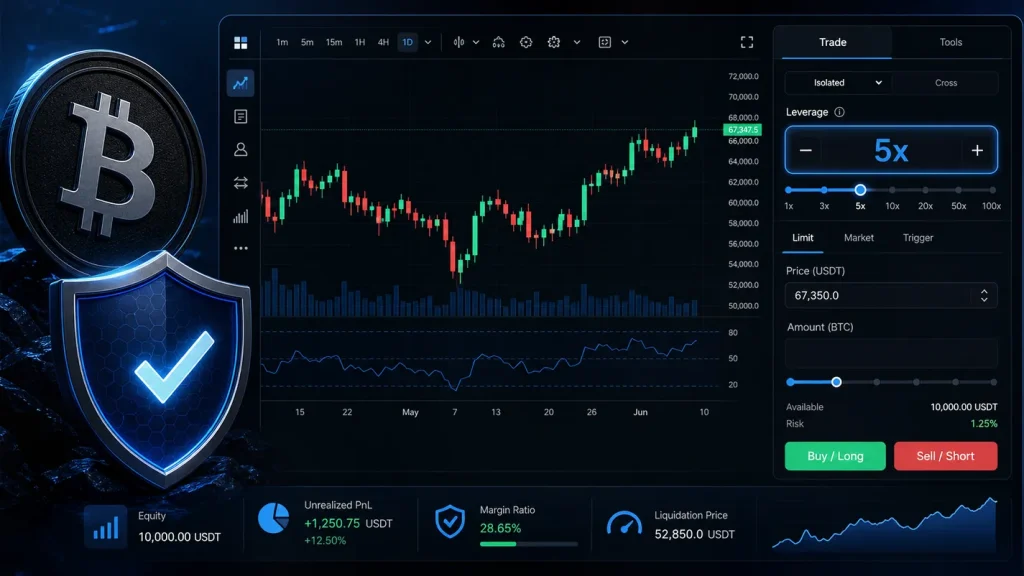This screenshot has height=576, width=1024.
Task: Switch margin mode to Cross
Action: coord(946,83)
